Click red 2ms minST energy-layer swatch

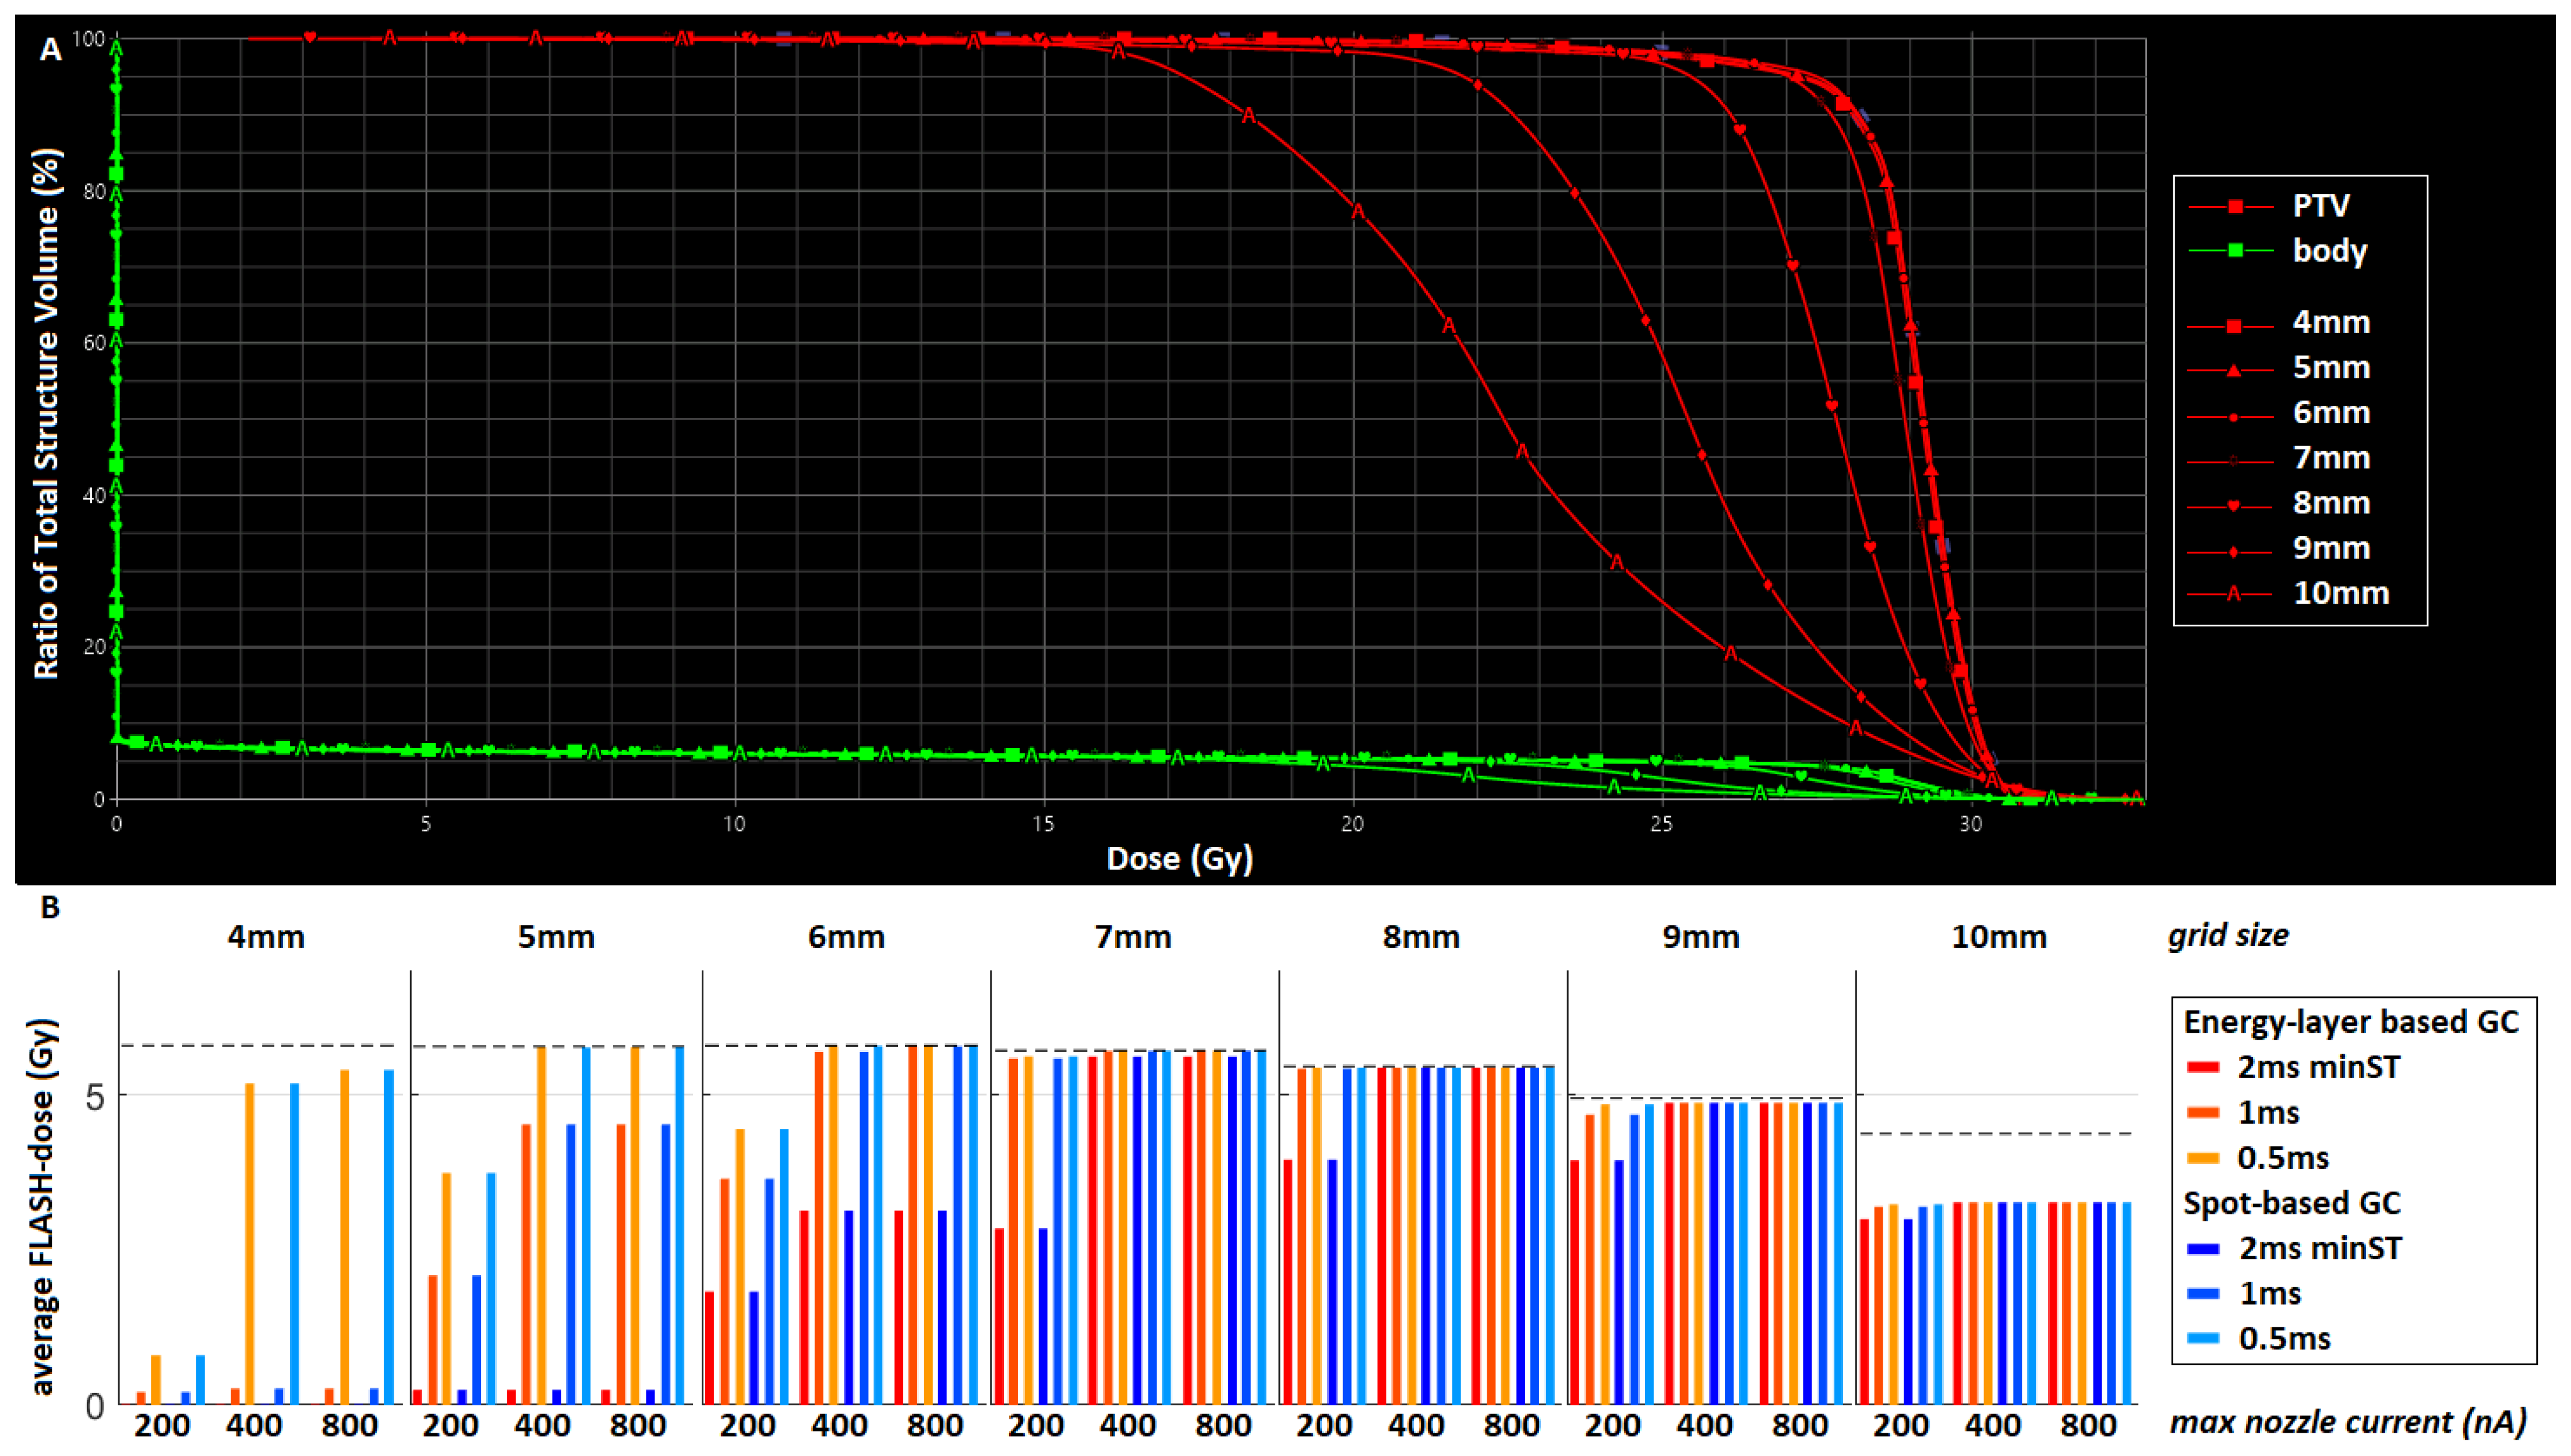2203,1068
